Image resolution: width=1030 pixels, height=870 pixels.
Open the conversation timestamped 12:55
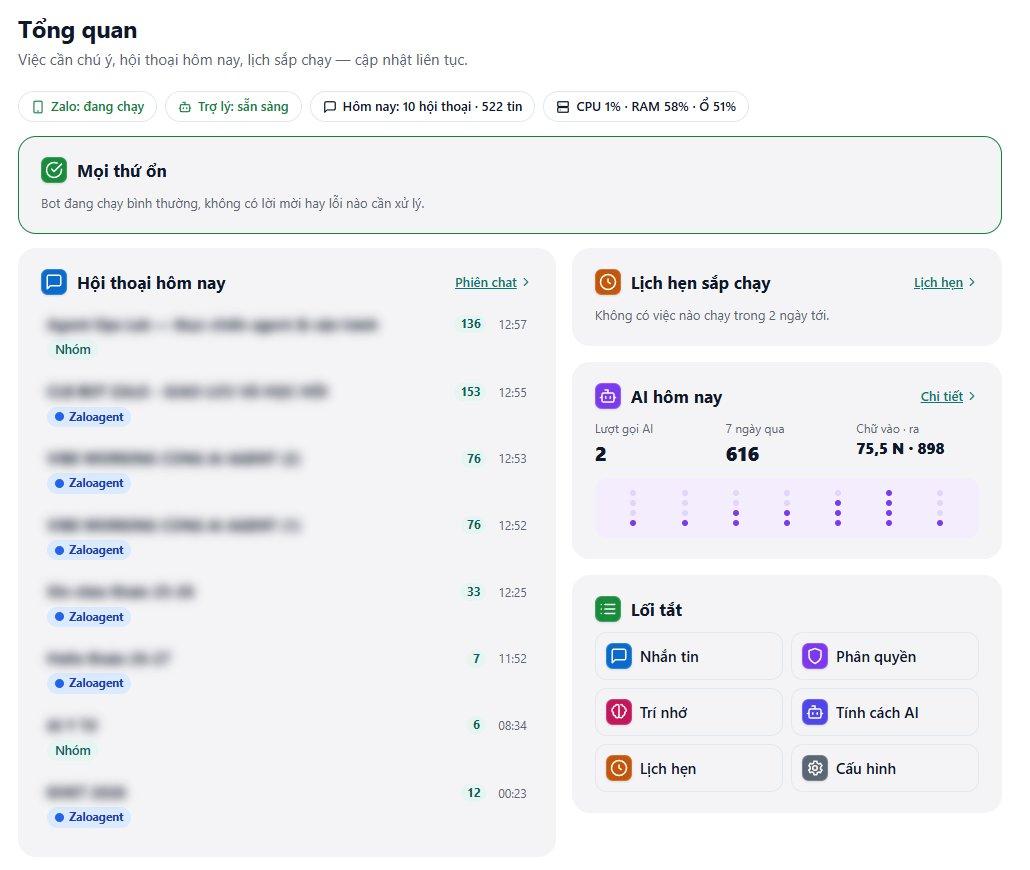287,403
